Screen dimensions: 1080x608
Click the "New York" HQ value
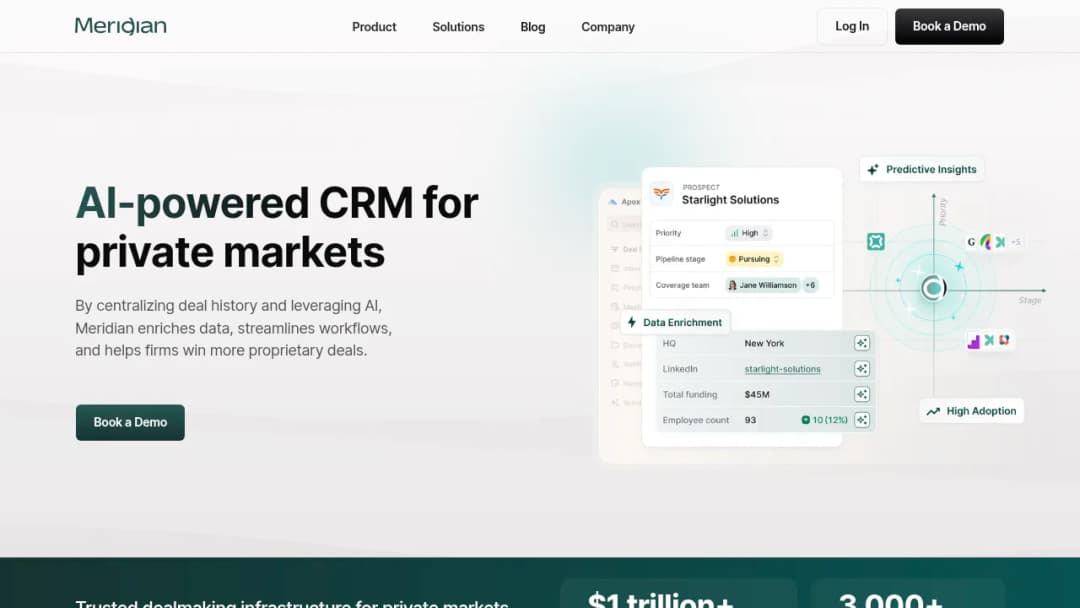(x=765, y=343)
